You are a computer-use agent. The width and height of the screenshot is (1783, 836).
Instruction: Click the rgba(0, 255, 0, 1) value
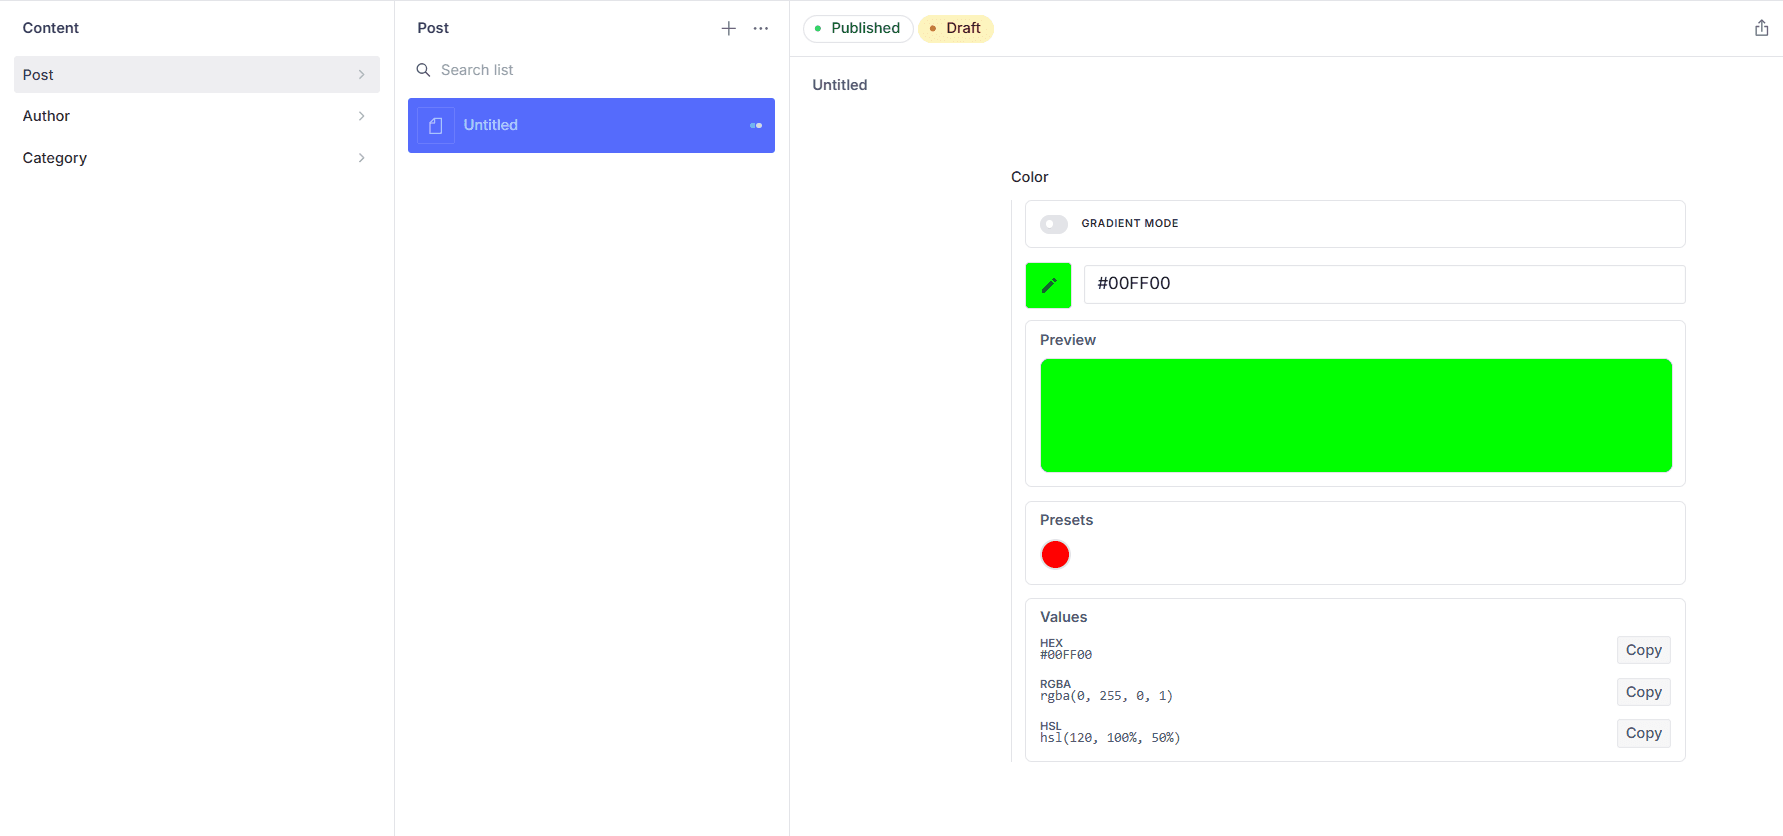tap(1106, 696)
